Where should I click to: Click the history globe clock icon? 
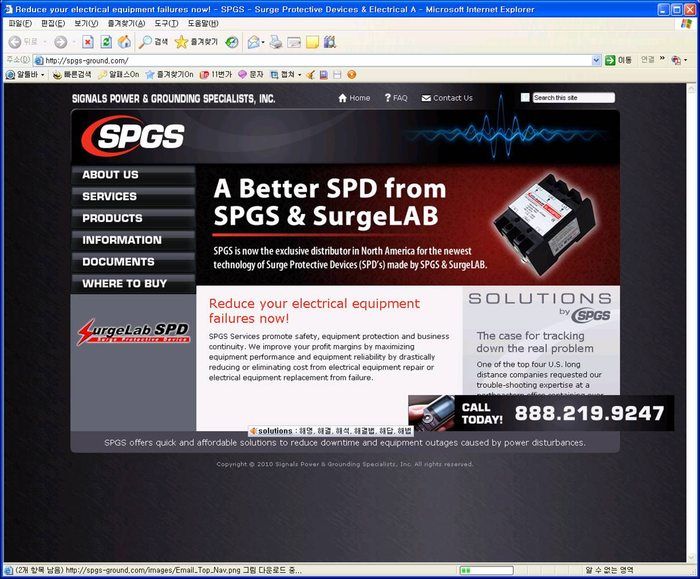232,42
